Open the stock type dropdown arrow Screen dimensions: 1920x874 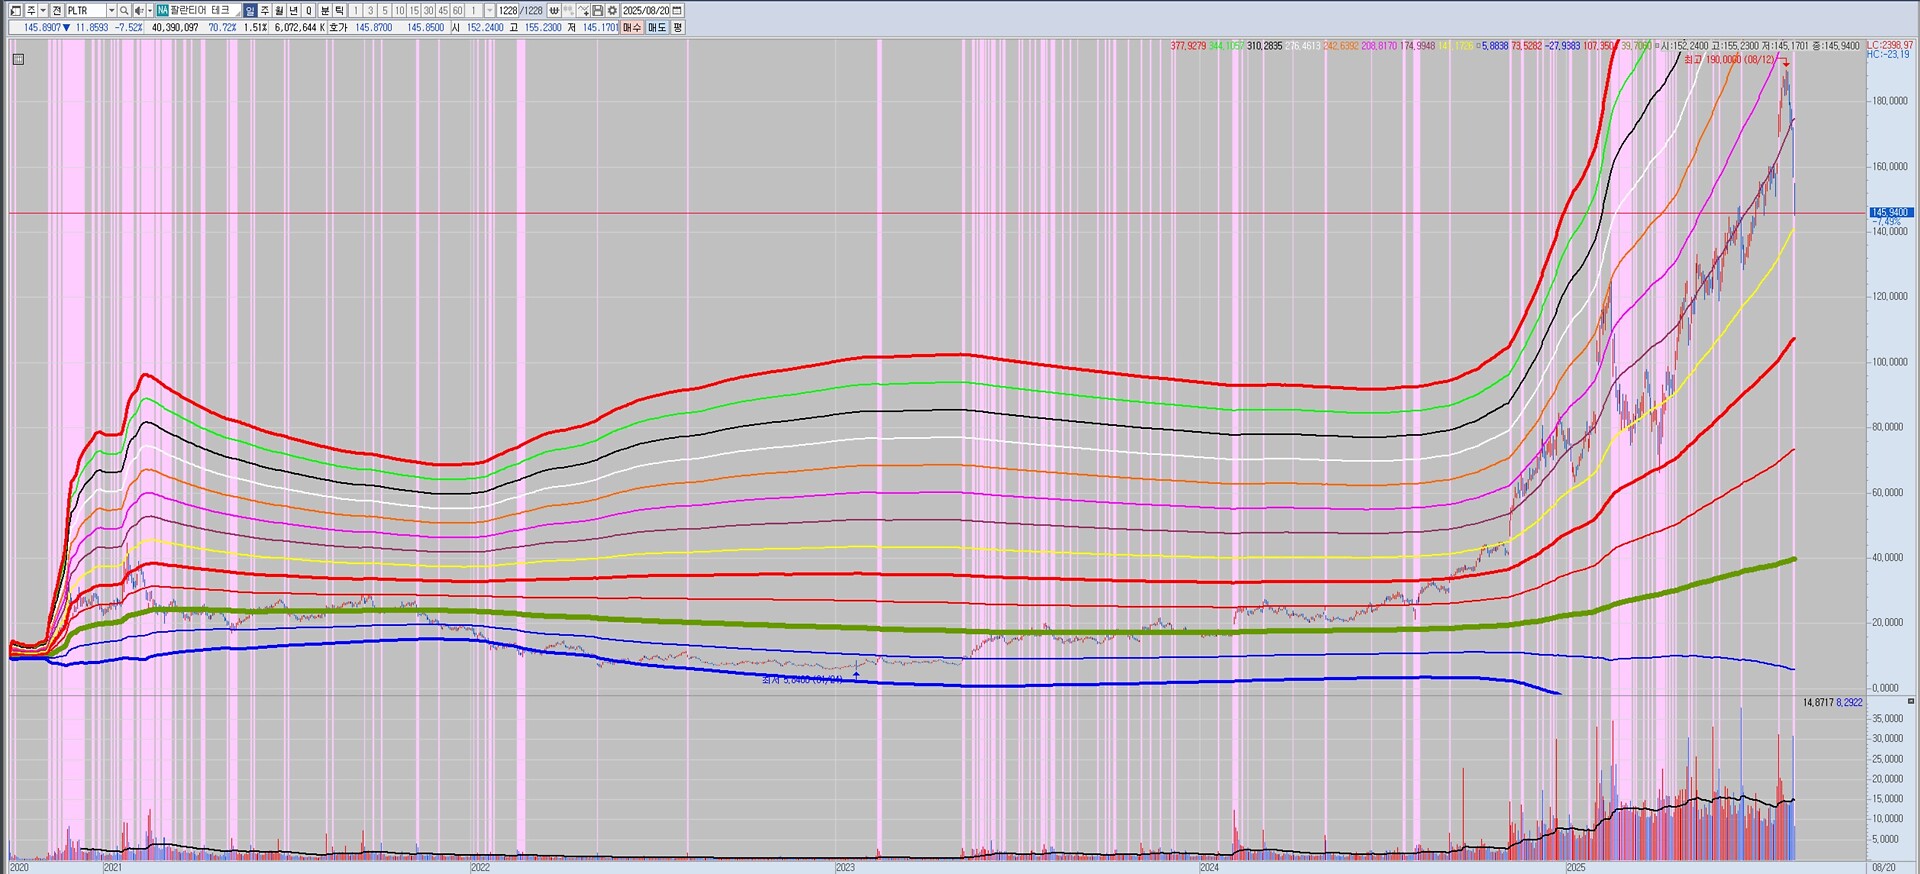pos(43,10)
